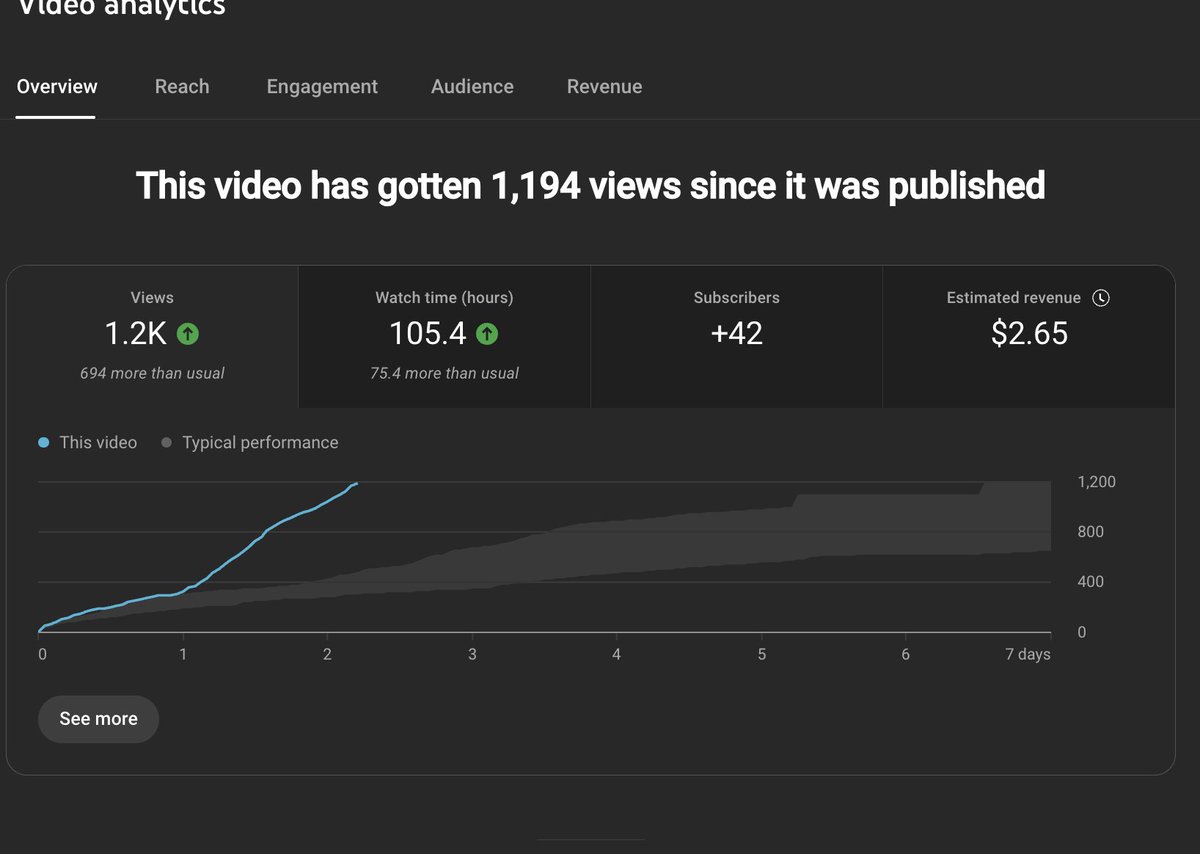Click the '75.4 more than usual' text
The image size is (1200, 854).
[x=444, y=373]
